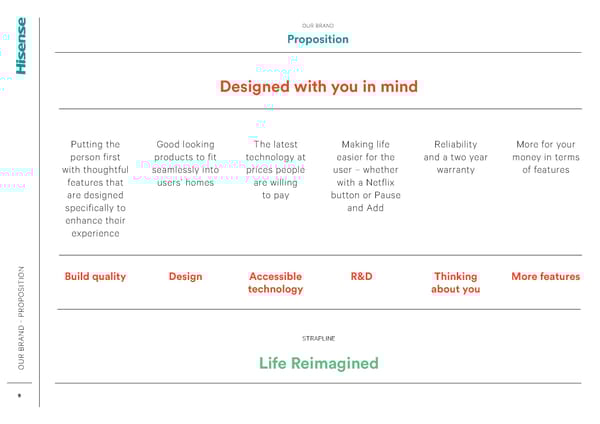This screenshot has width=600, height=424.
Task: Click the 'More features' label
Action: (545, 277)
